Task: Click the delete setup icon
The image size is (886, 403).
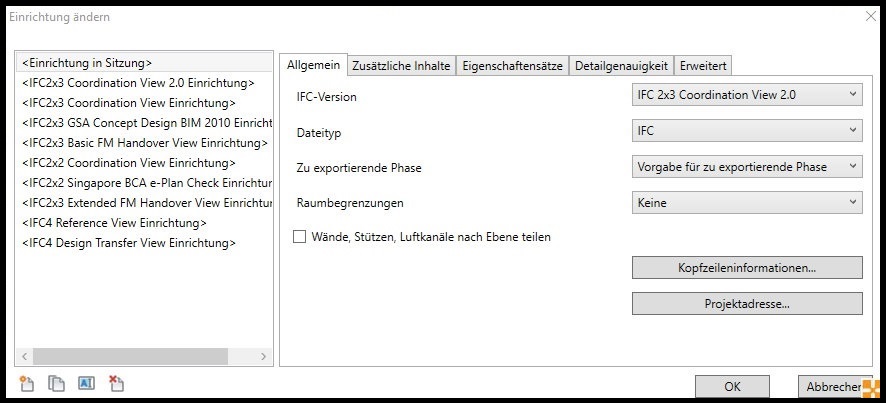Action: [x=115, y=383]
